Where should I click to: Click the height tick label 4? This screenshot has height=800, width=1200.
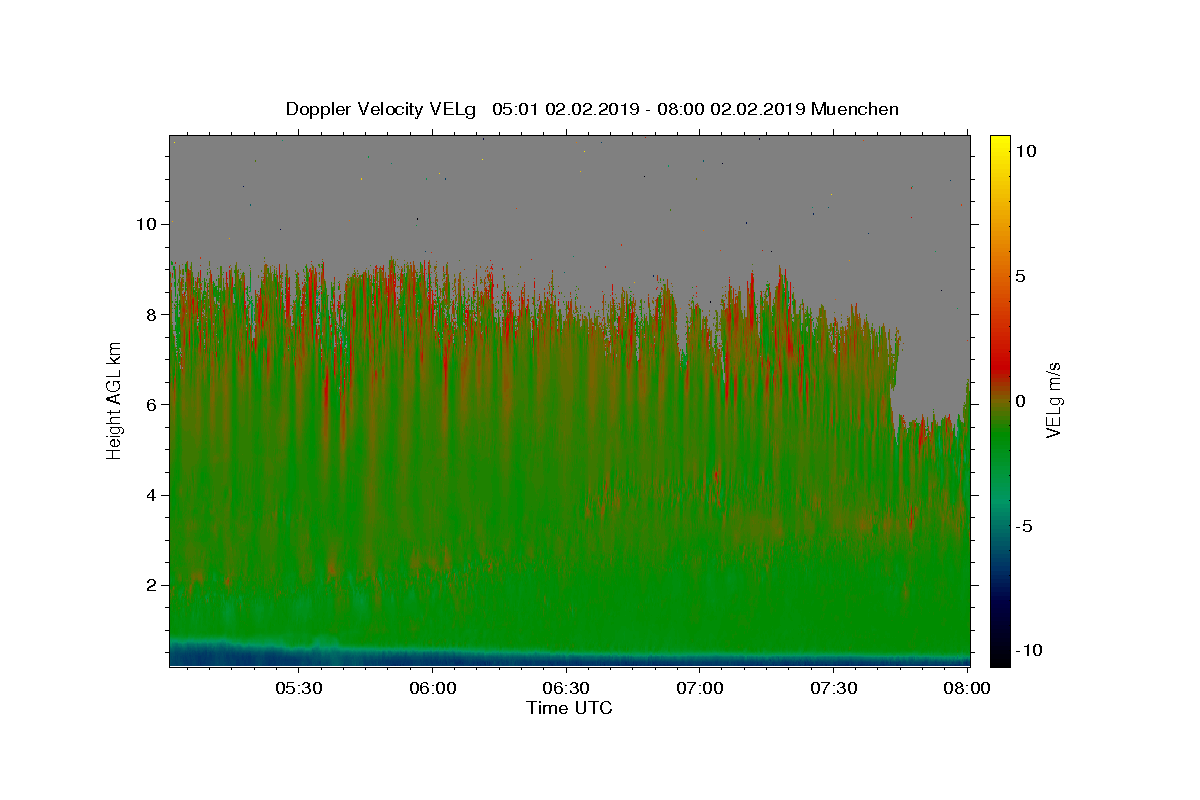pos(152,495)
